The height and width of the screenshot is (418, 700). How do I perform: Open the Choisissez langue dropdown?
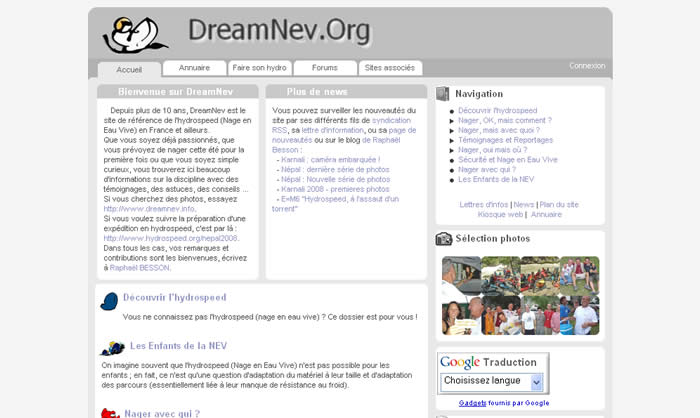coord(491,381)
